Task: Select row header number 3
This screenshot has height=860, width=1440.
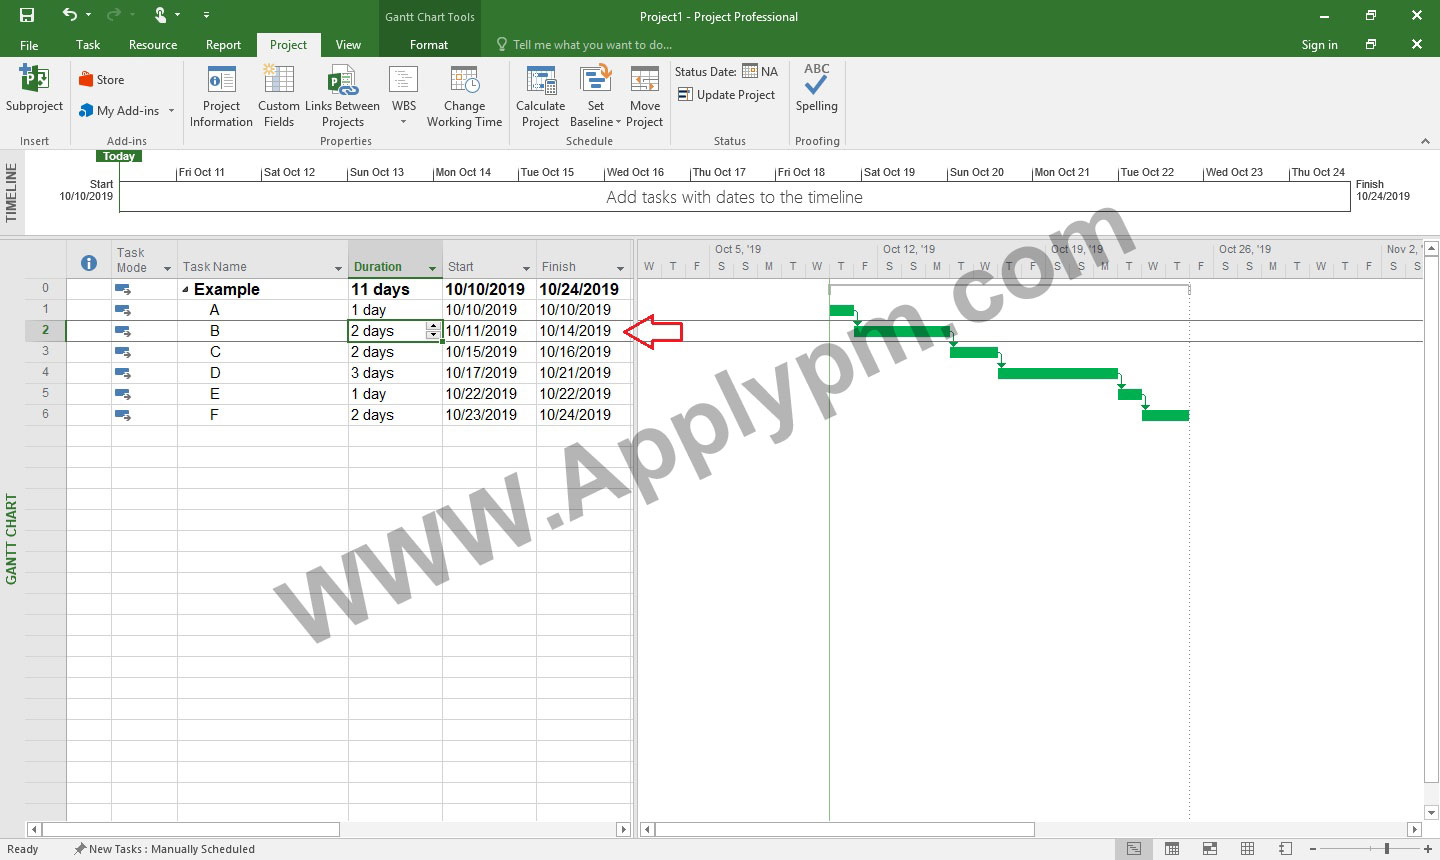Action: [45, 351]
